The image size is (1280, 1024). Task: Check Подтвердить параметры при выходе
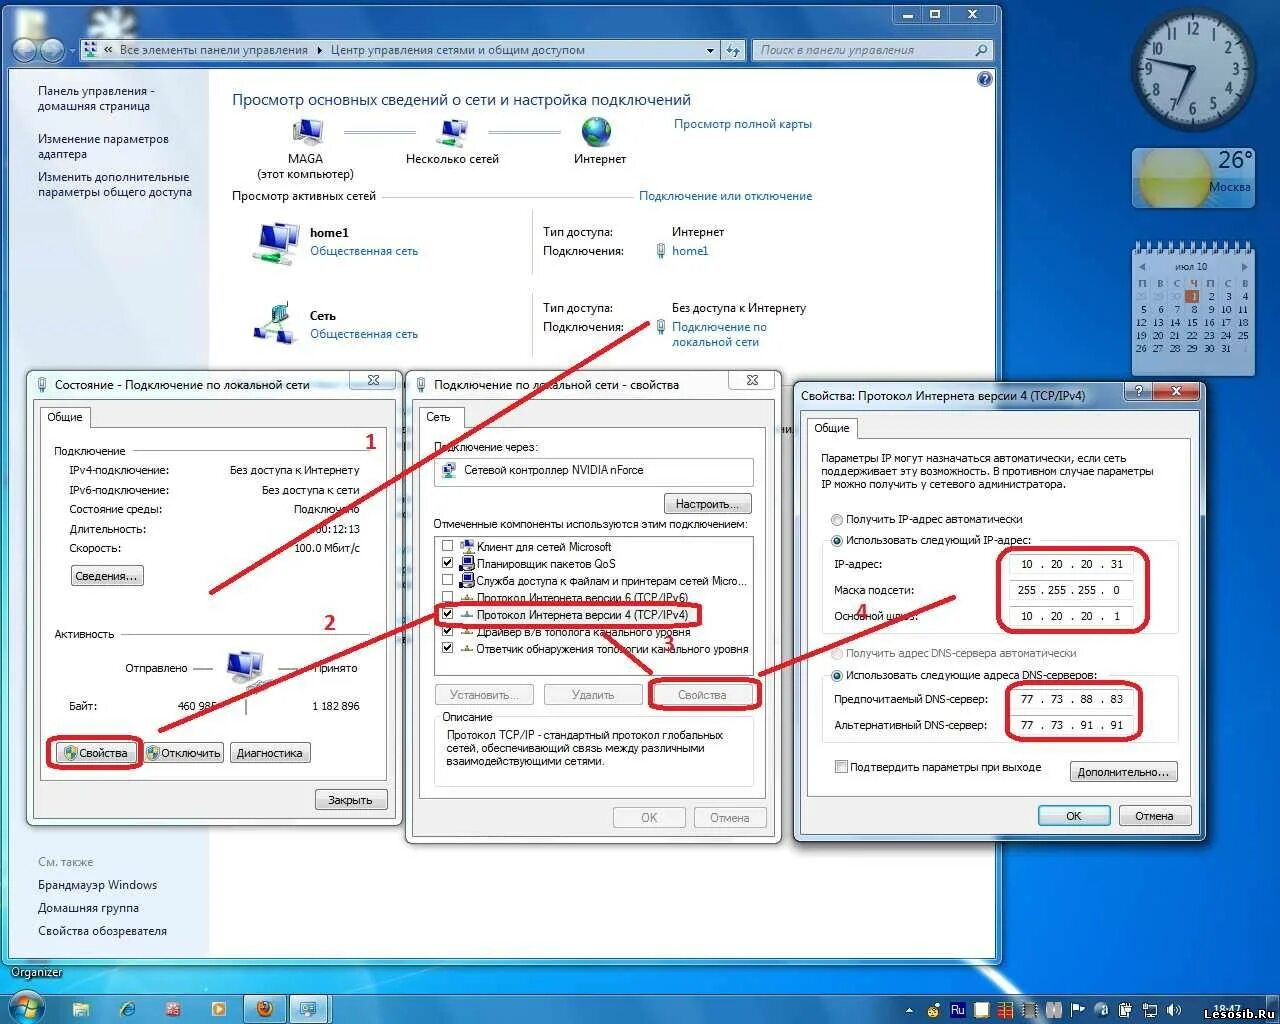coord(841,767)
